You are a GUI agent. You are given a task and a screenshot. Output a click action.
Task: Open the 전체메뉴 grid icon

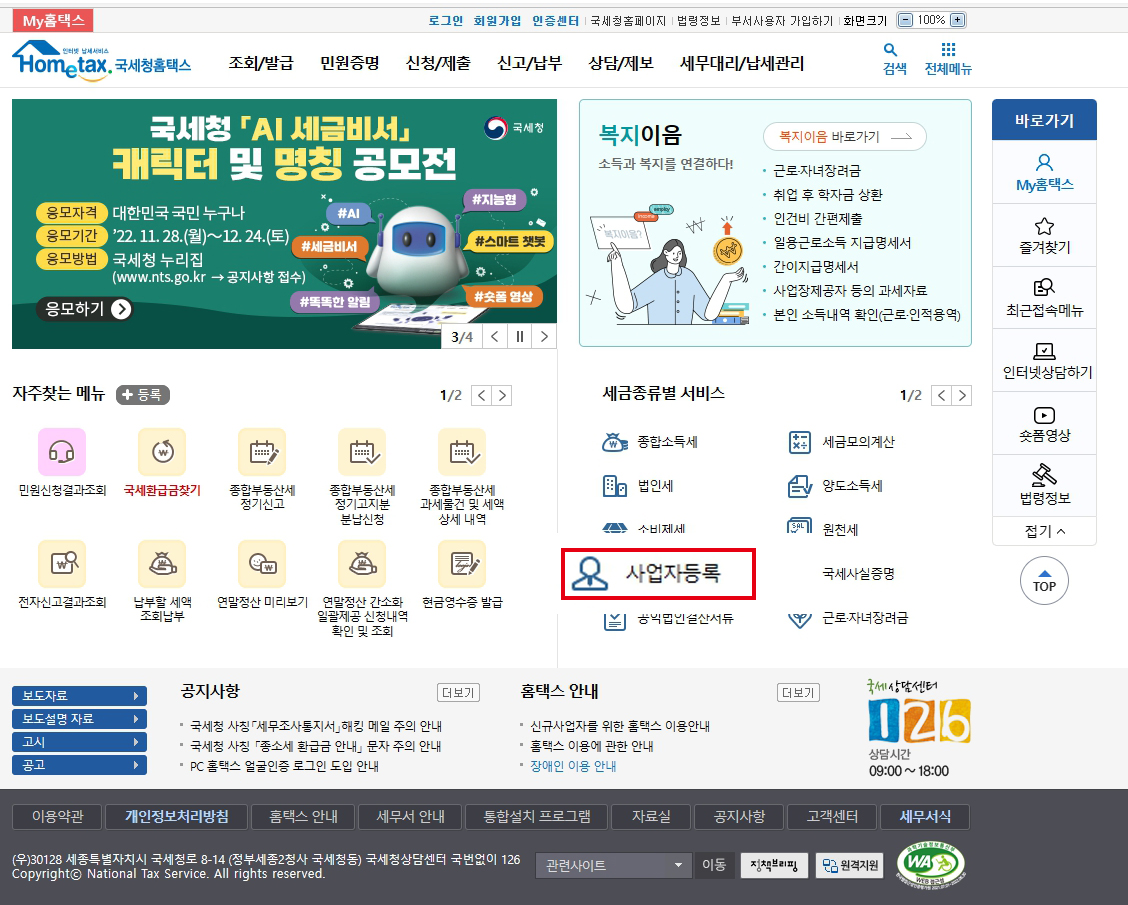point(948,49)
